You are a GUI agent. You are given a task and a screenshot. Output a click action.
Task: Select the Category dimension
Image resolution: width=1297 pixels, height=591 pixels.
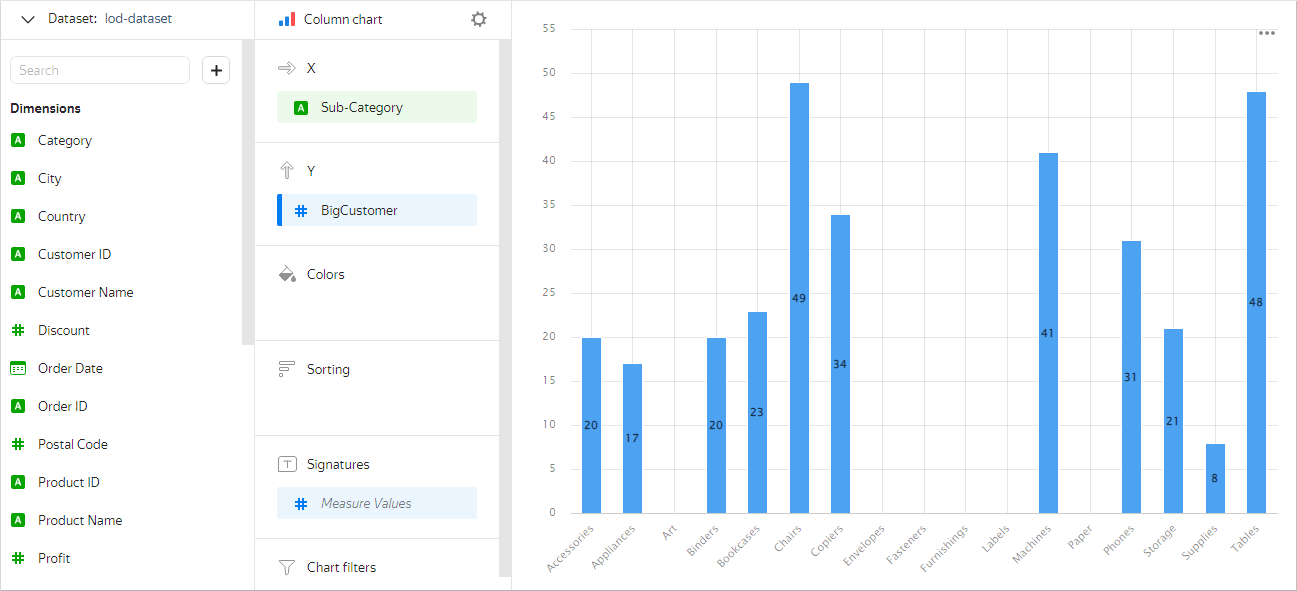point(64,141)
